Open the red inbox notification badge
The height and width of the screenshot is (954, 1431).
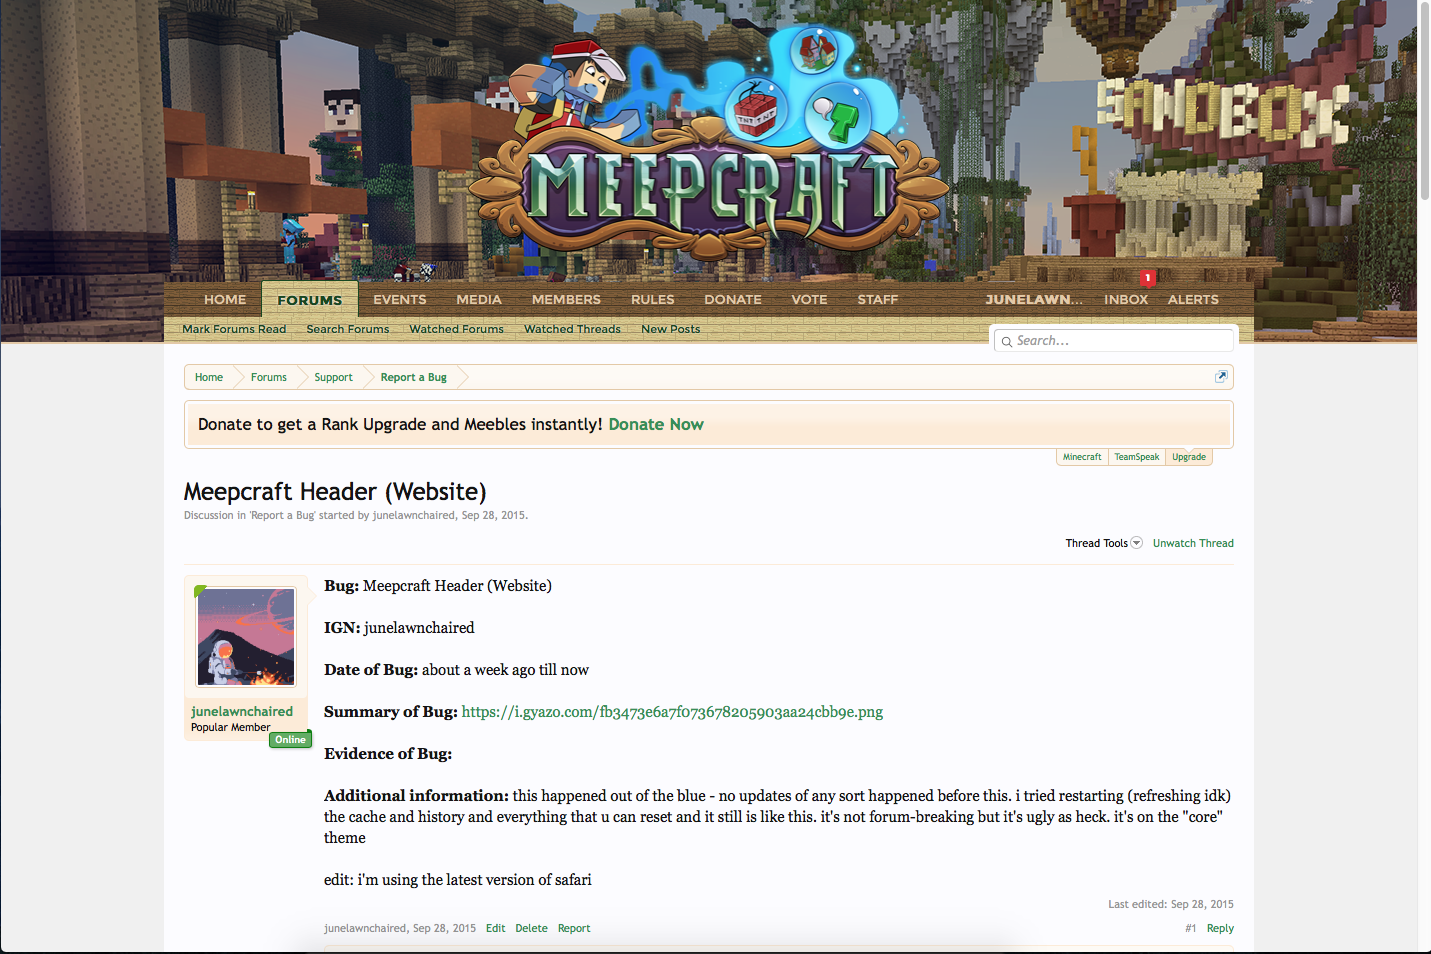(1147, 277)
